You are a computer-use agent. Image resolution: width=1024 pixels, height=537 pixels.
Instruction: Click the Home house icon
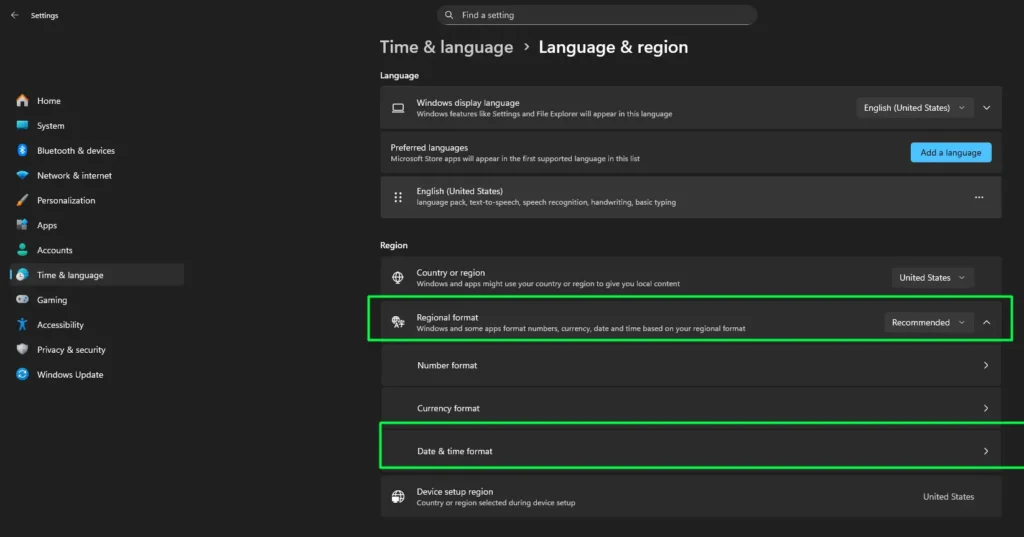tap(22, 101)
